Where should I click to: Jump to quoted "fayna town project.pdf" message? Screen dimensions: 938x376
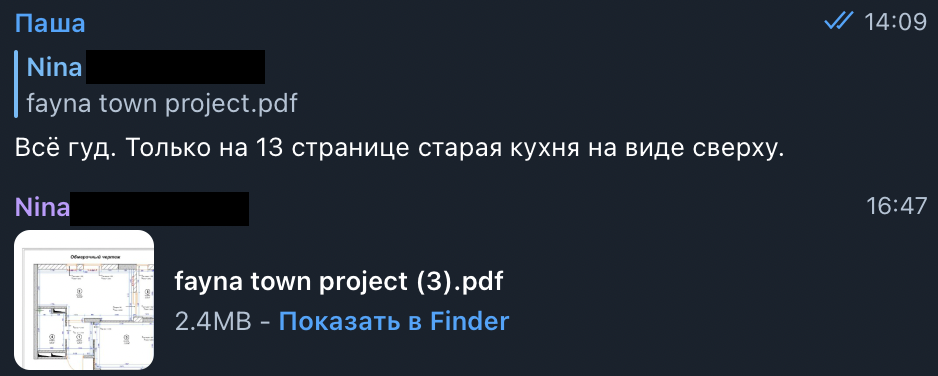[x=162, y=104]
